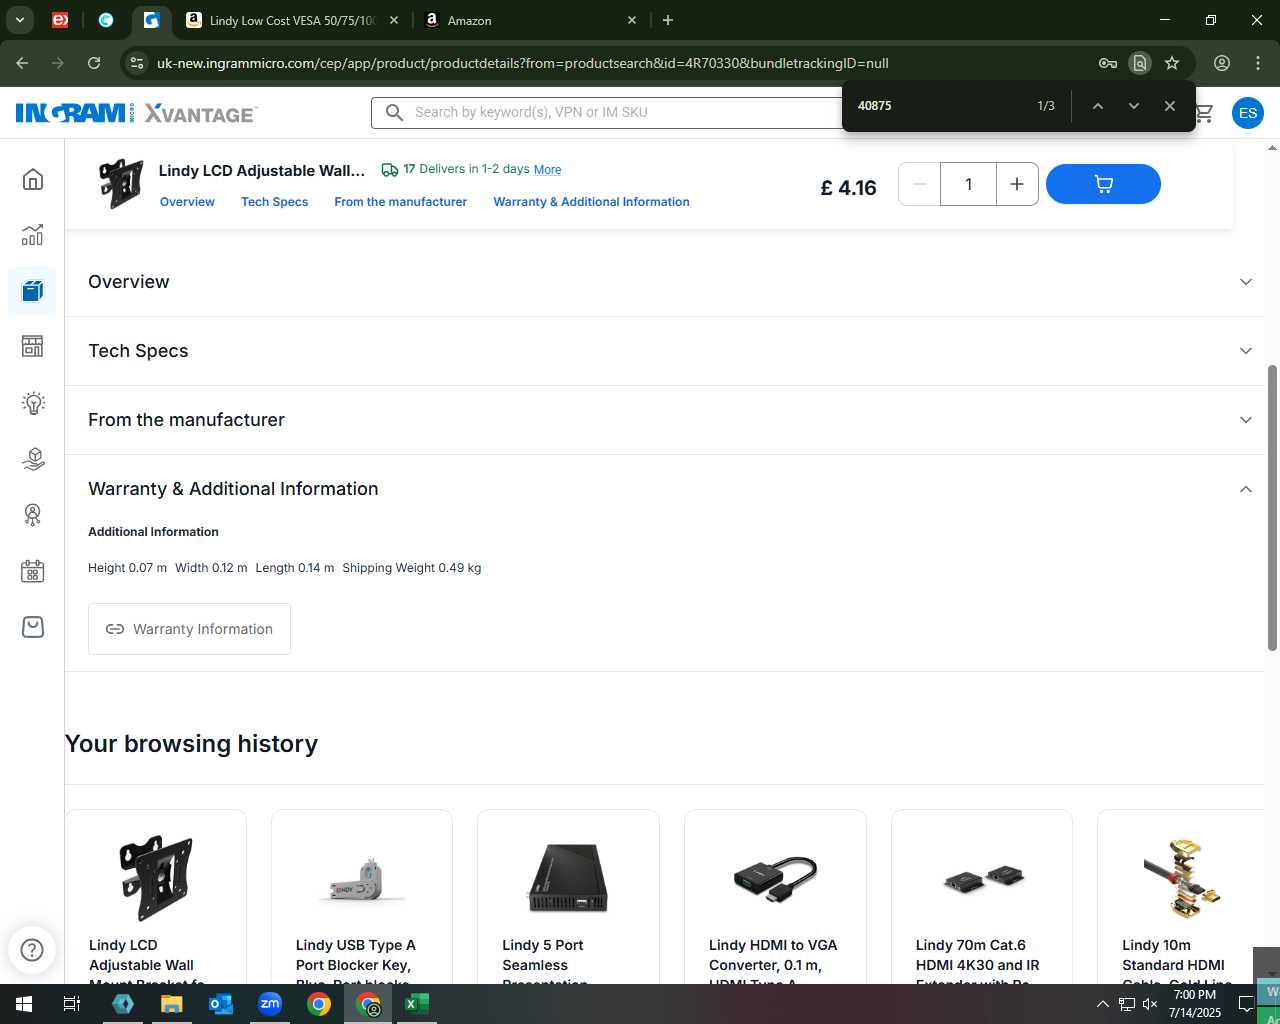This screenshot has width=1280, height=1024.
Task: Open the More delivery details link
Action: click(547, 170)
